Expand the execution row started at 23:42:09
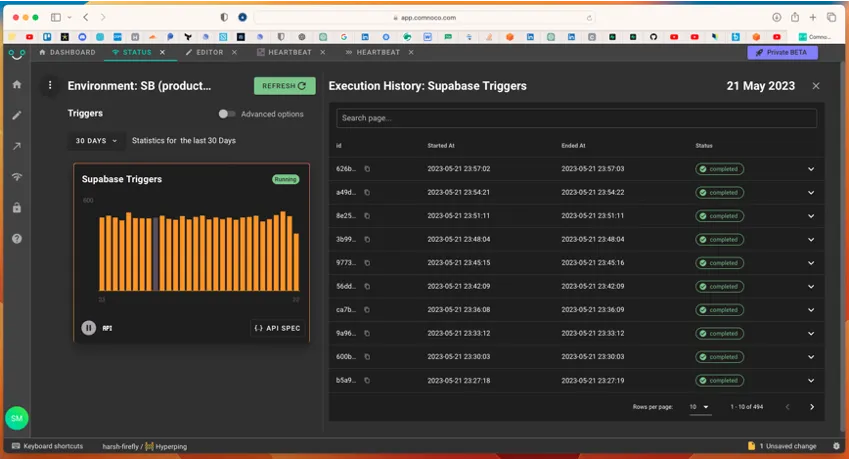Viewport: 850px width, 460px height. tap(810, 286)
